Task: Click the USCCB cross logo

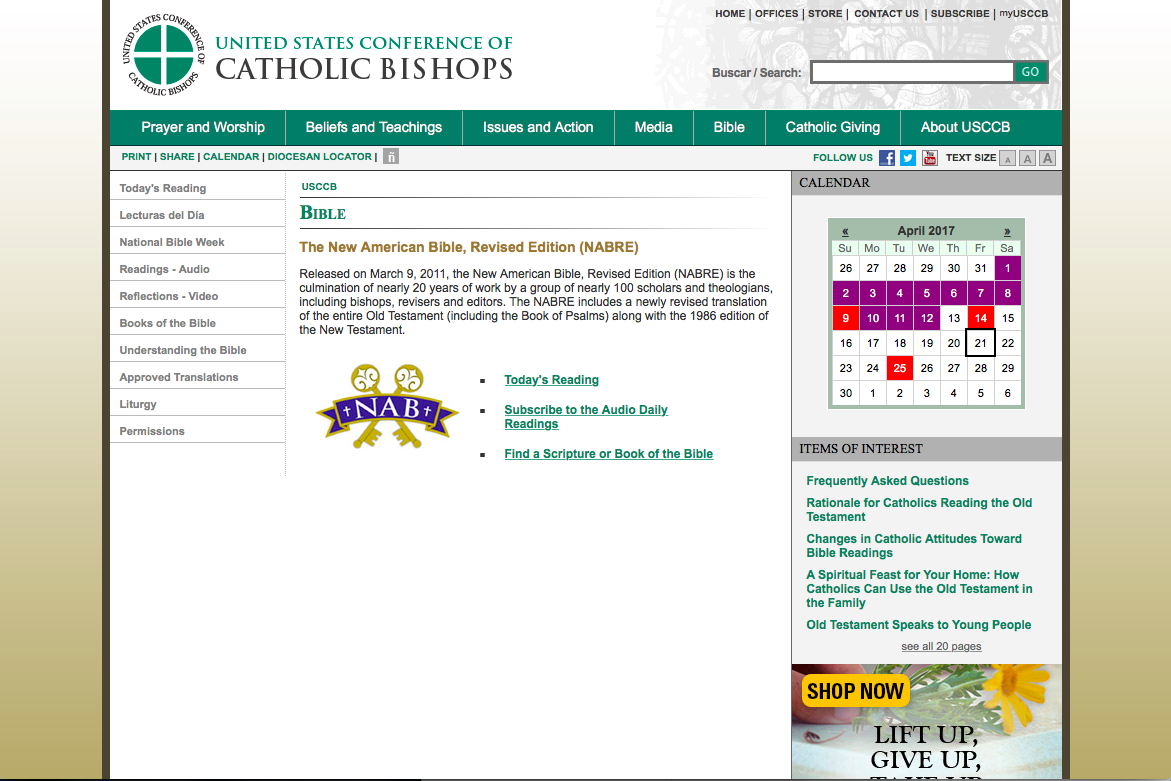Action: (164, 55)
